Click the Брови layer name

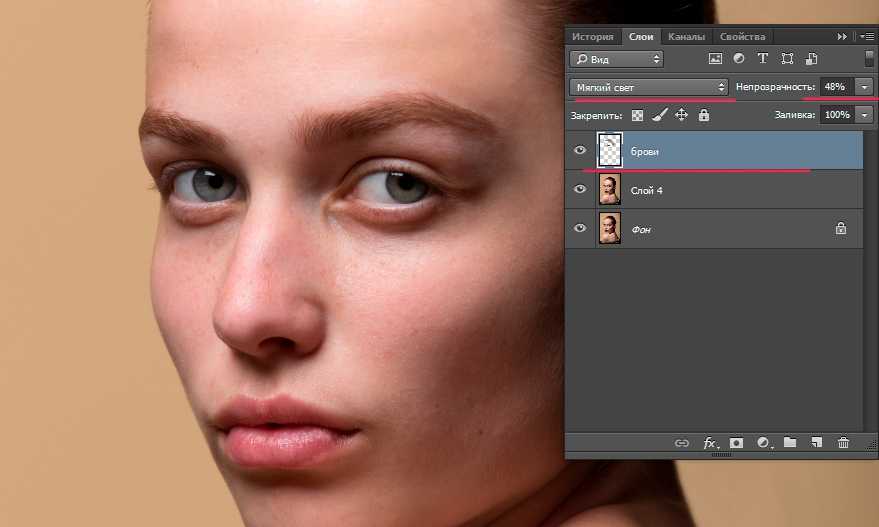click(645, 151)
